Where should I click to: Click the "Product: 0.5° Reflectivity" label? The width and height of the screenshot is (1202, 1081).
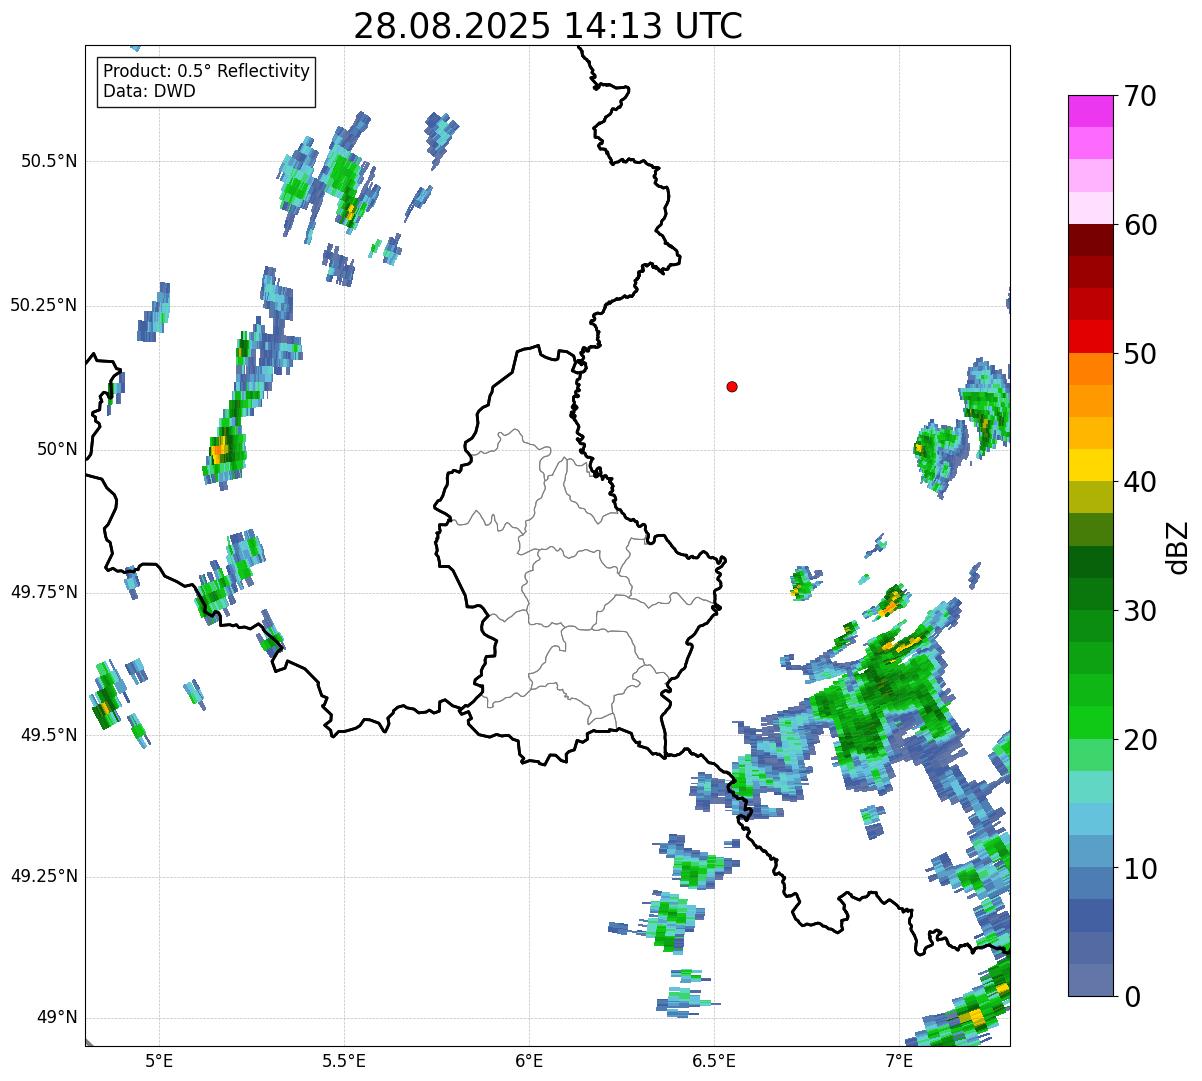coord(206,72)
